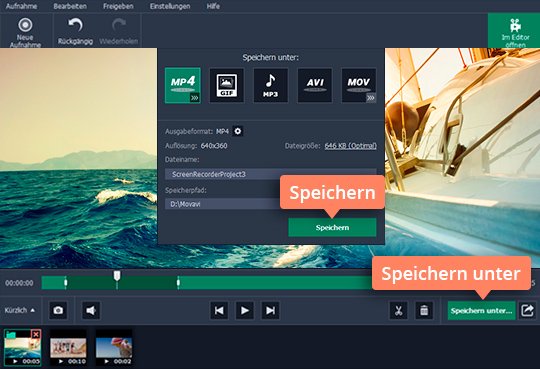Expand more MP4 presets arrow
540x369 pixels.
point(195,98)
